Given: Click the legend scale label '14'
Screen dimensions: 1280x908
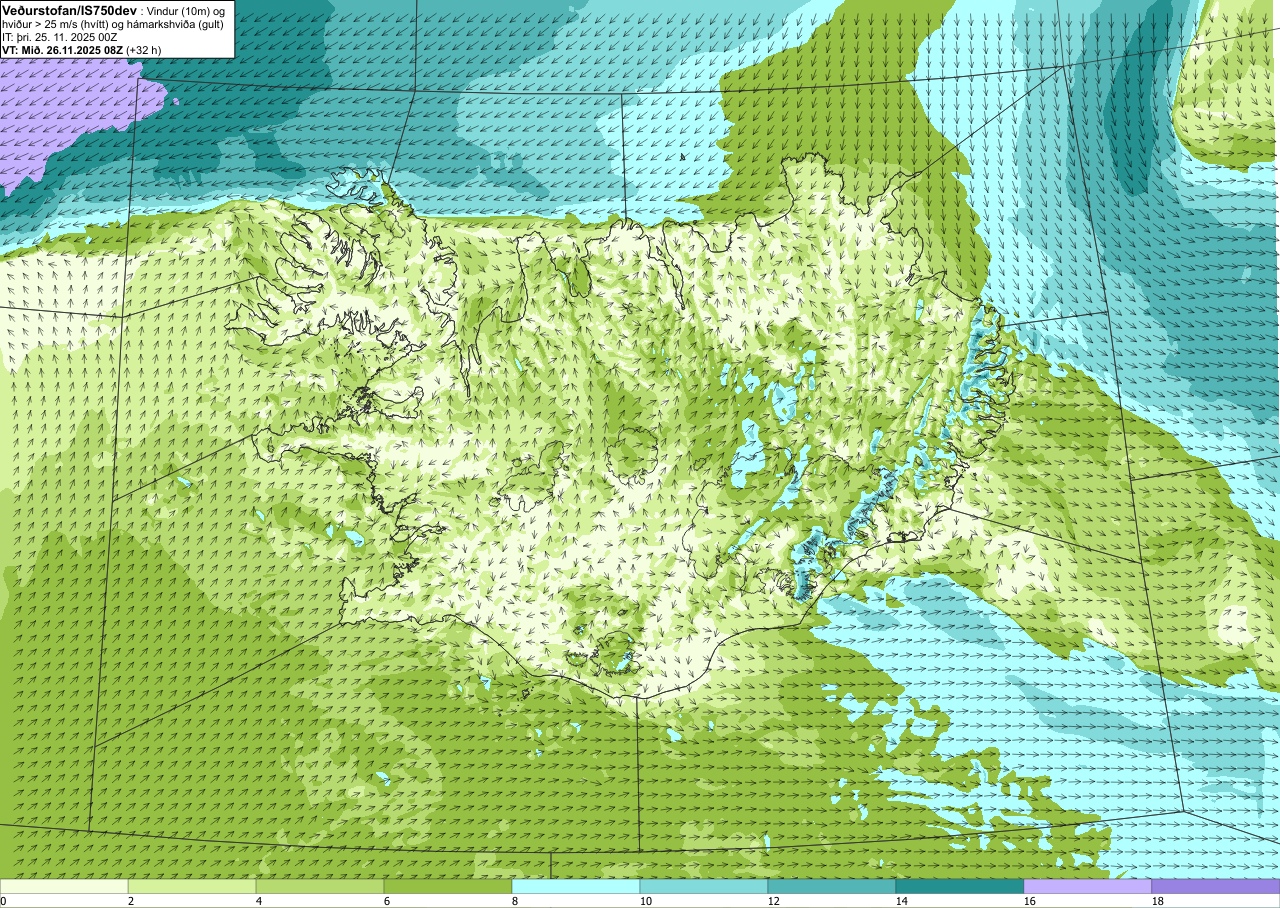Looking at the screenshot, I should coord(902,901).
